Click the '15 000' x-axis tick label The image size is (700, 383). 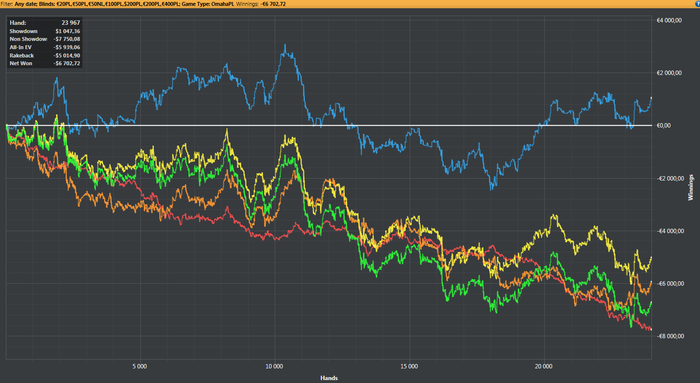pyautogui.click(x=409, y=366)
